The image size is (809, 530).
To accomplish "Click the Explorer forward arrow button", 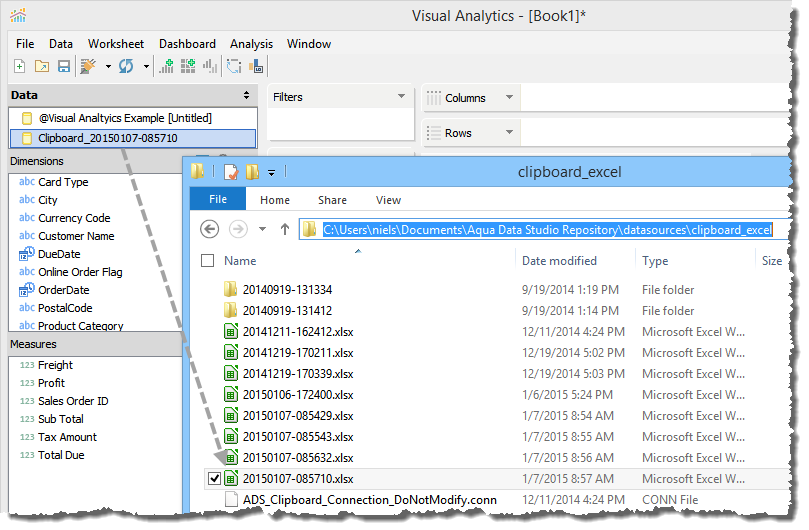I will 238,229.
